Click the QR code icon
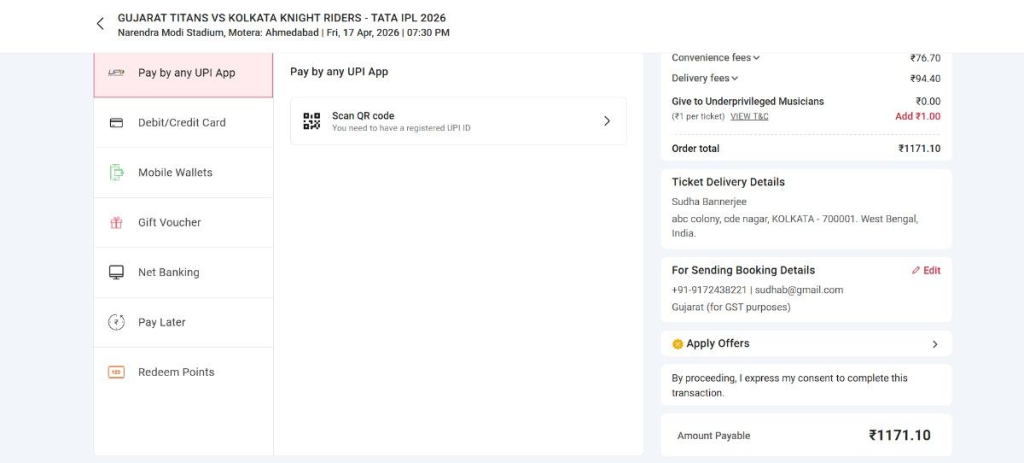Screen dimensions: 1024x463 tap(312, 121)
